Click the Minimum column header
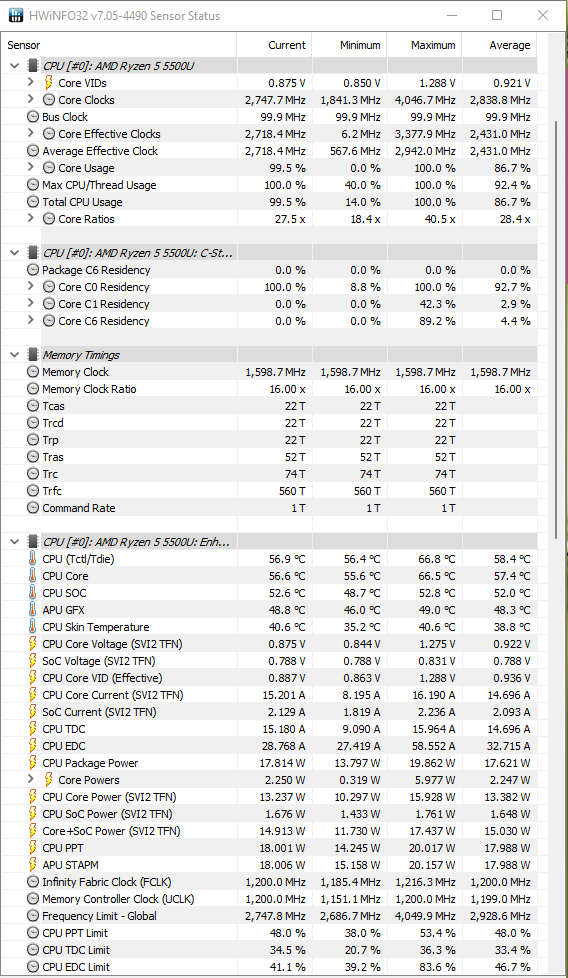 pyautogui.click(x=349, y=45)
